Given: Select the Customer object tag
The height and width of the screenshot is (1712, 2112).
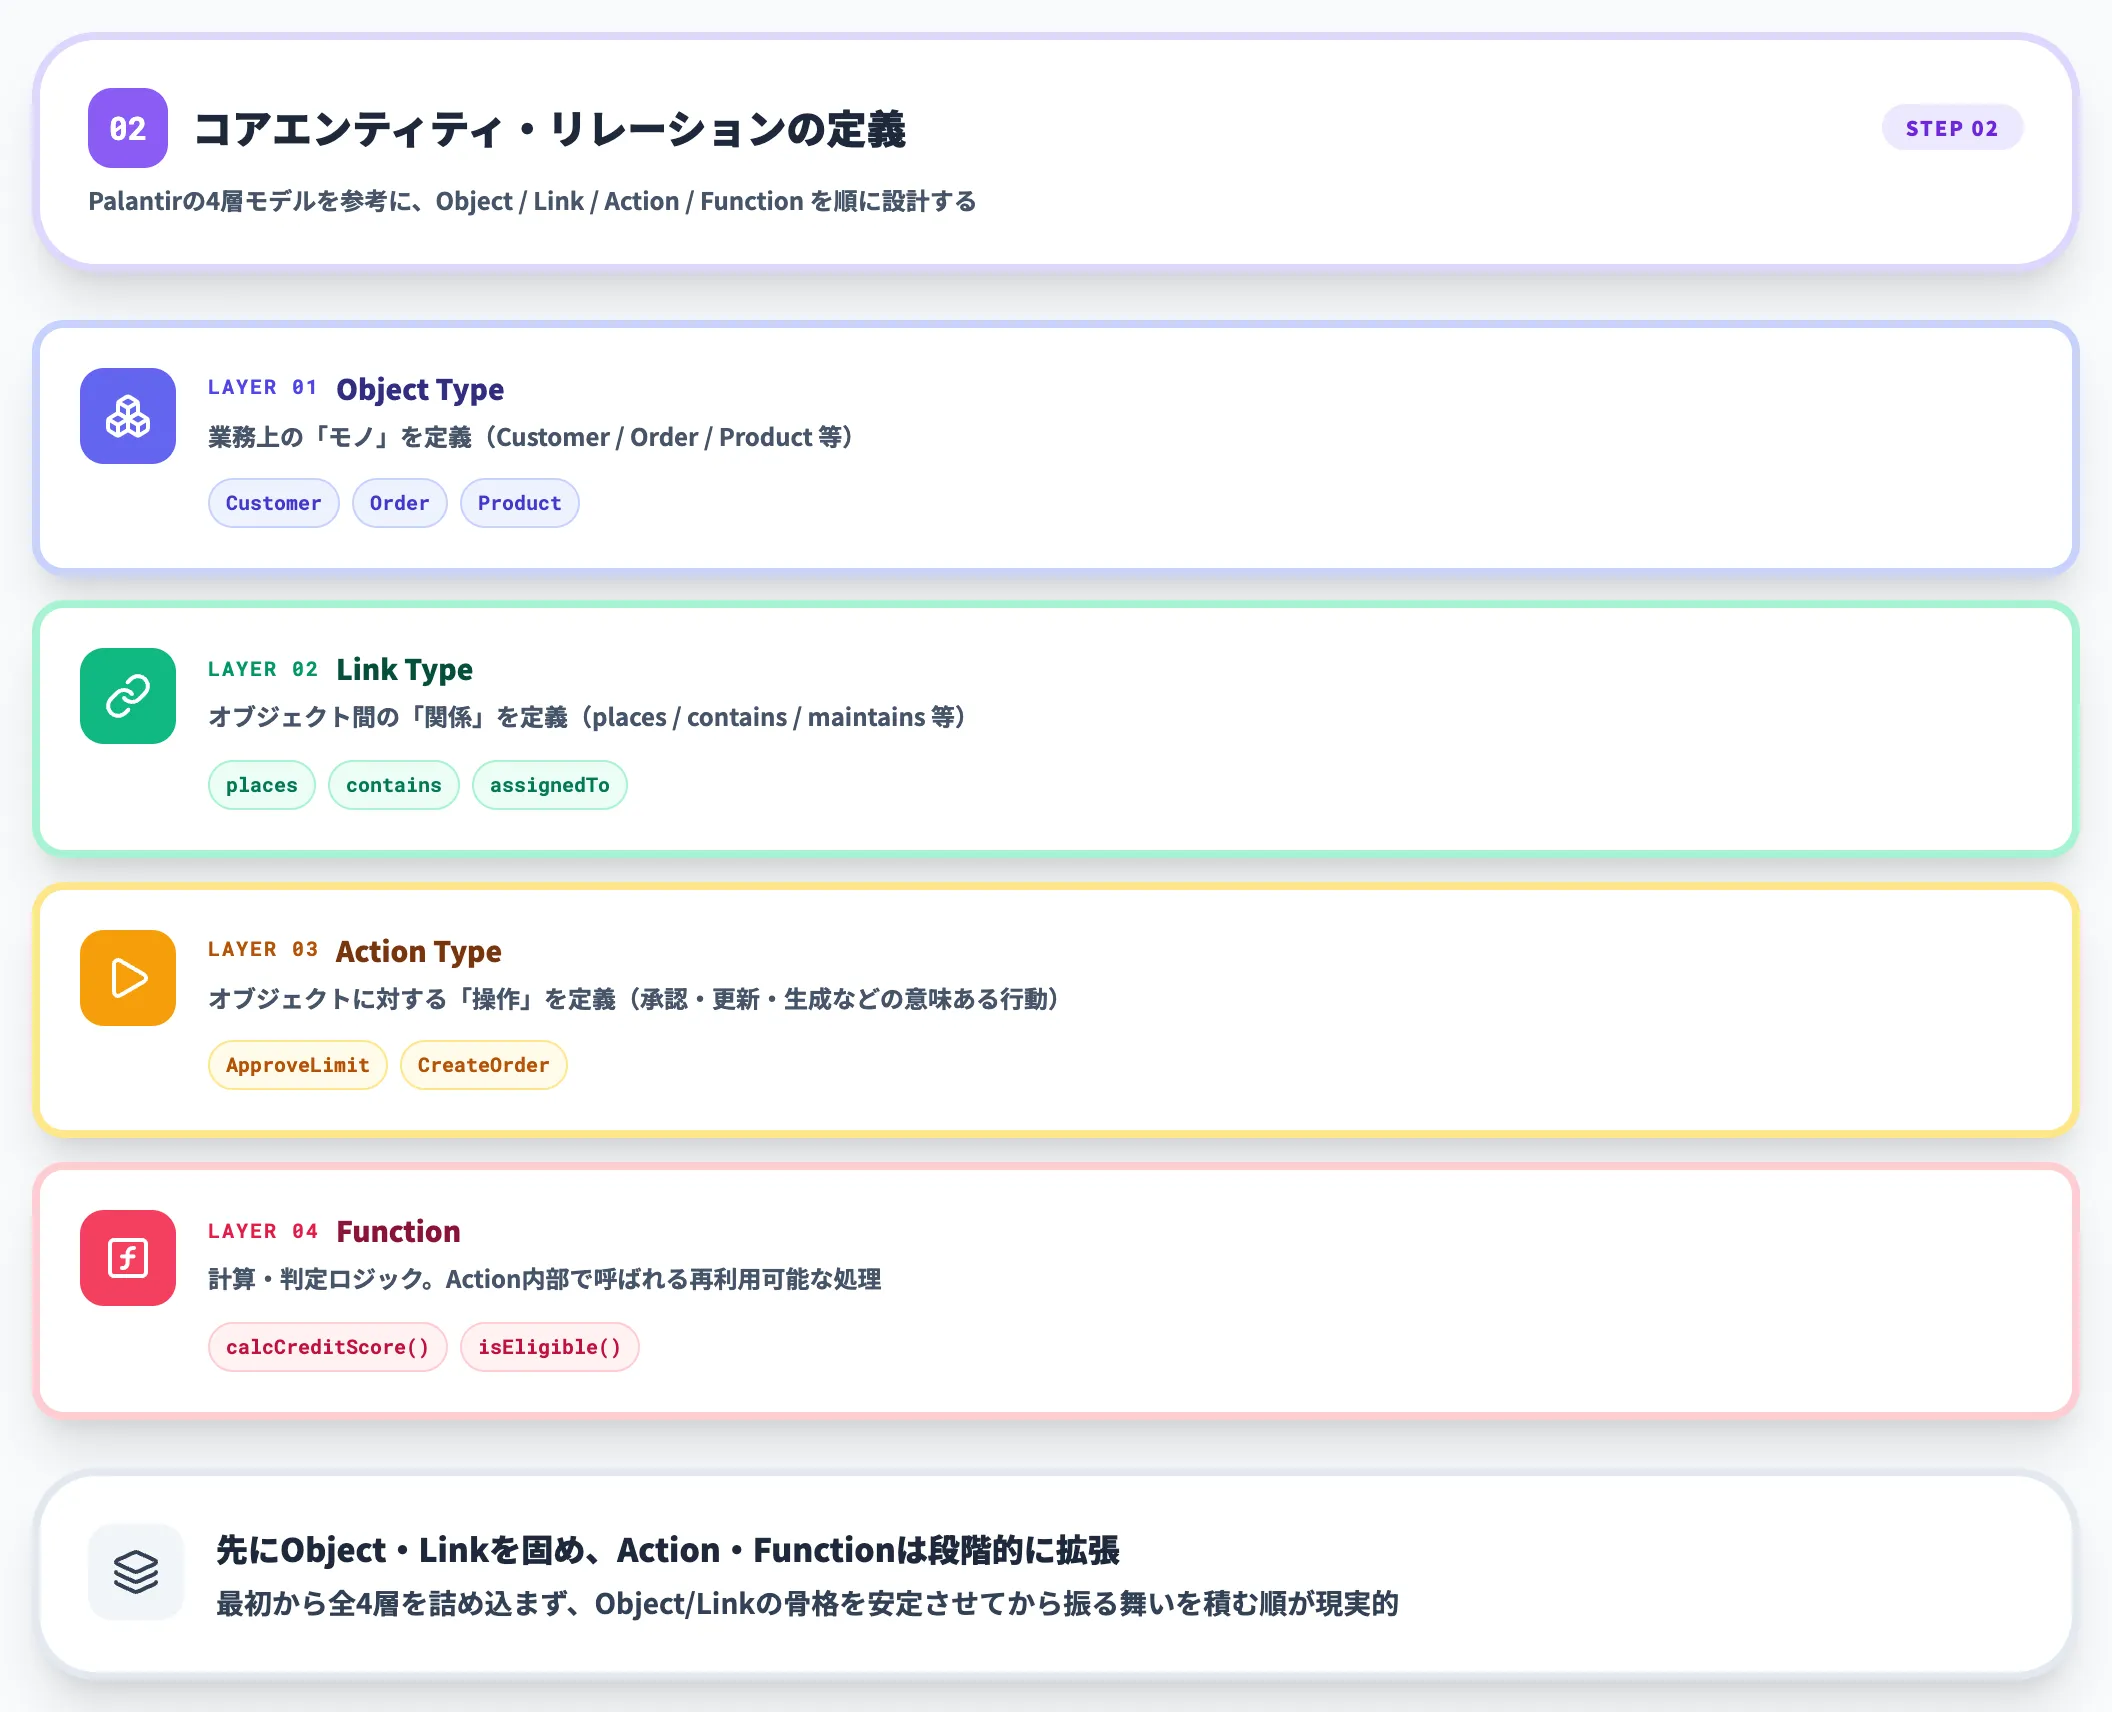Looking at the screenshot, I should coord(273,503).
